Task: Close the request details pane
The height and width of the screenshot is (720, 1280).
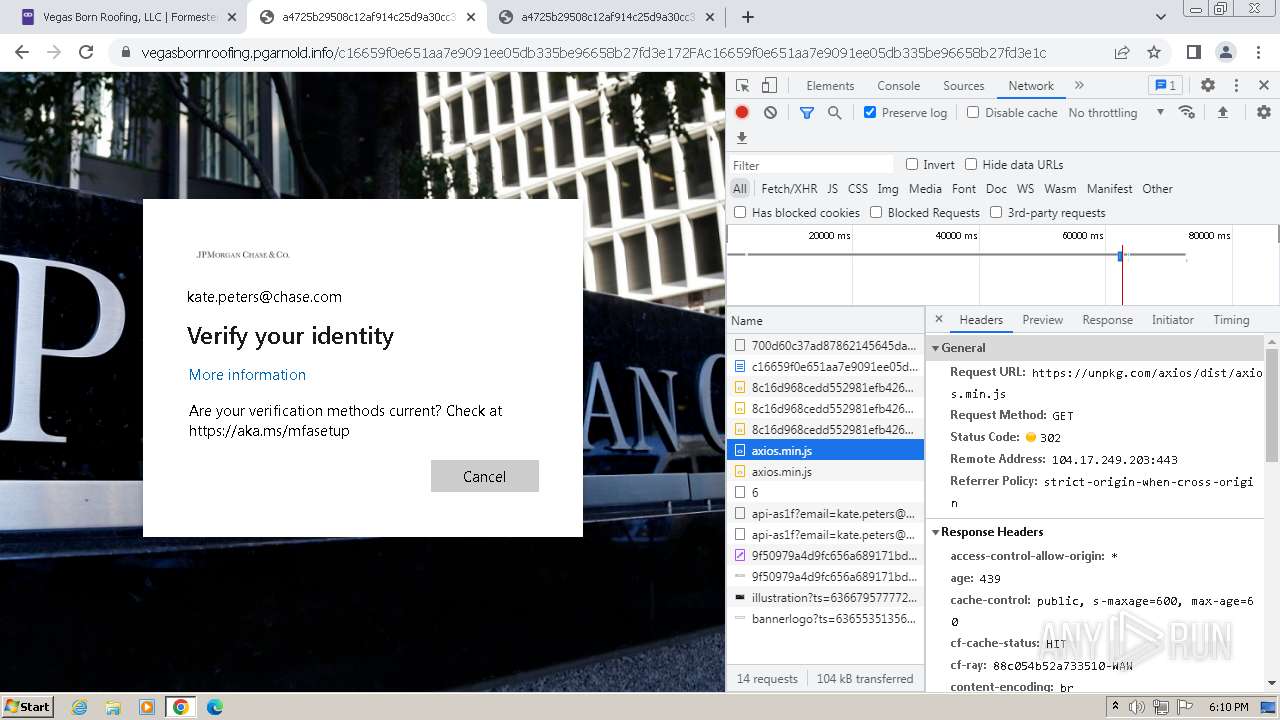Action: [x=938, y=320]
